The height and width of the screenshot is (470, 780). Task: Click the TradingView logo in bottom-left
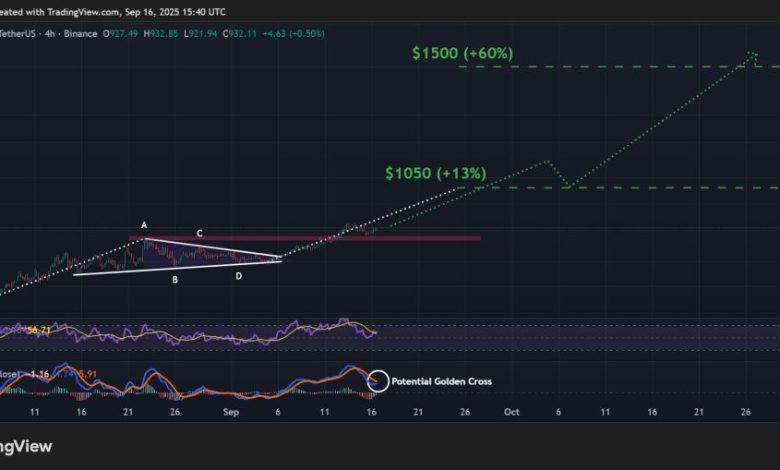(25, 447)
